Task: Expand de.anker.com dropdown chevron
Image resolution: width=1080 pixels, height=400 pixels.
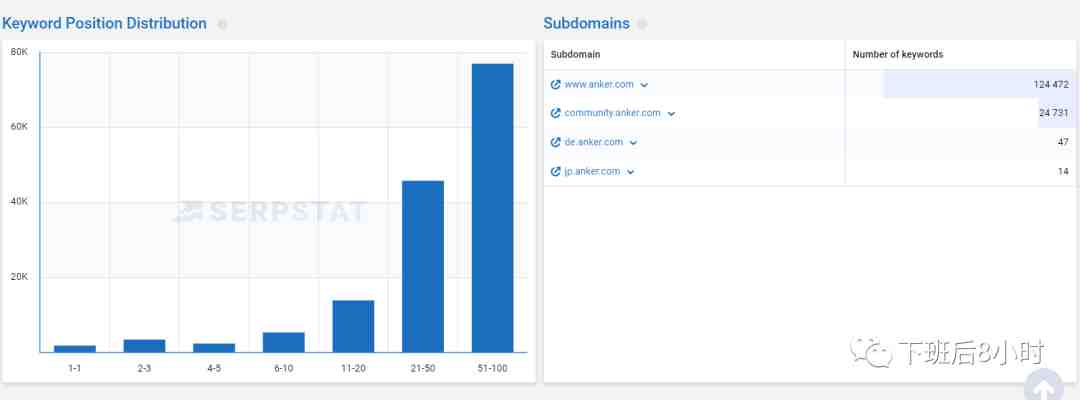Action: tap(633, 143)
